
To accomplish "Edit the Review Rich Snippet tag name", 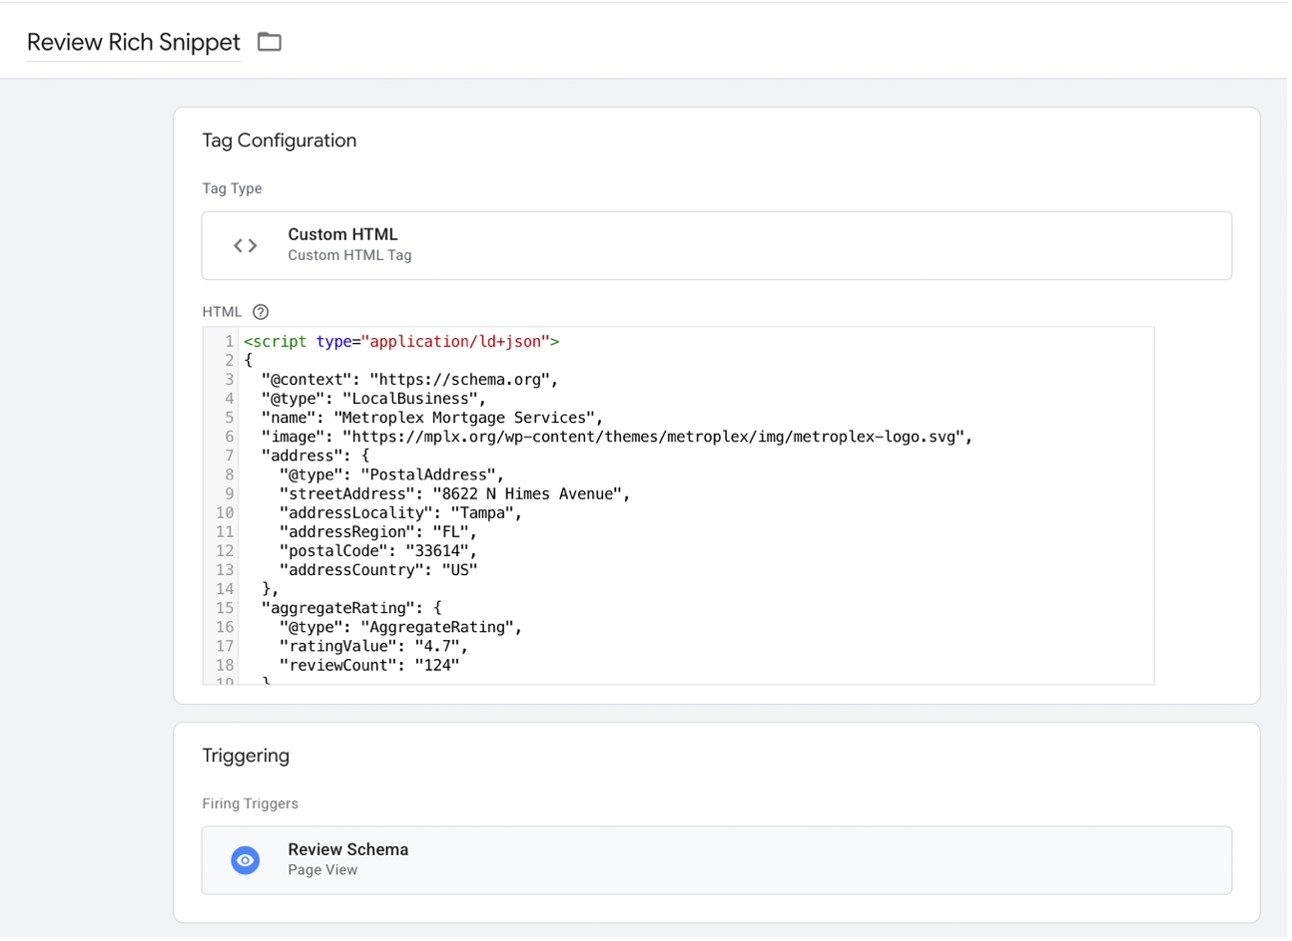I will coord(133,42).
